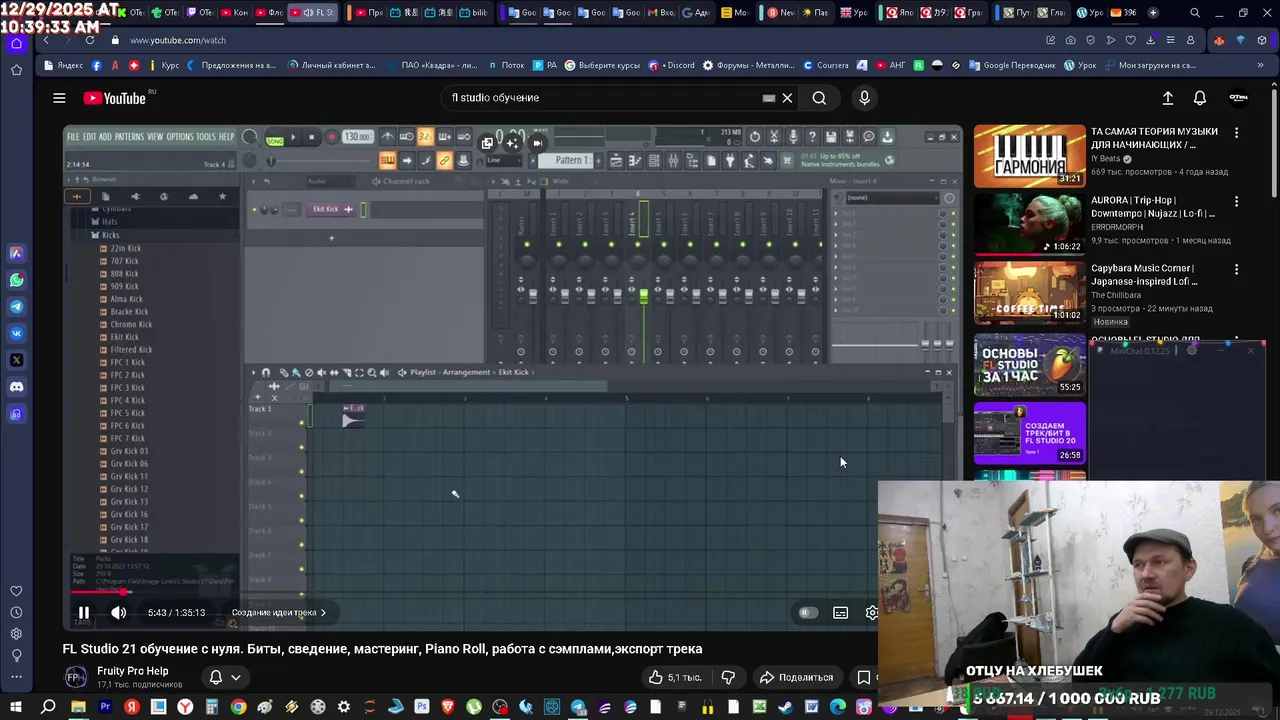Open the more options dots in Opera sidebar

click(x=16, y=677)
